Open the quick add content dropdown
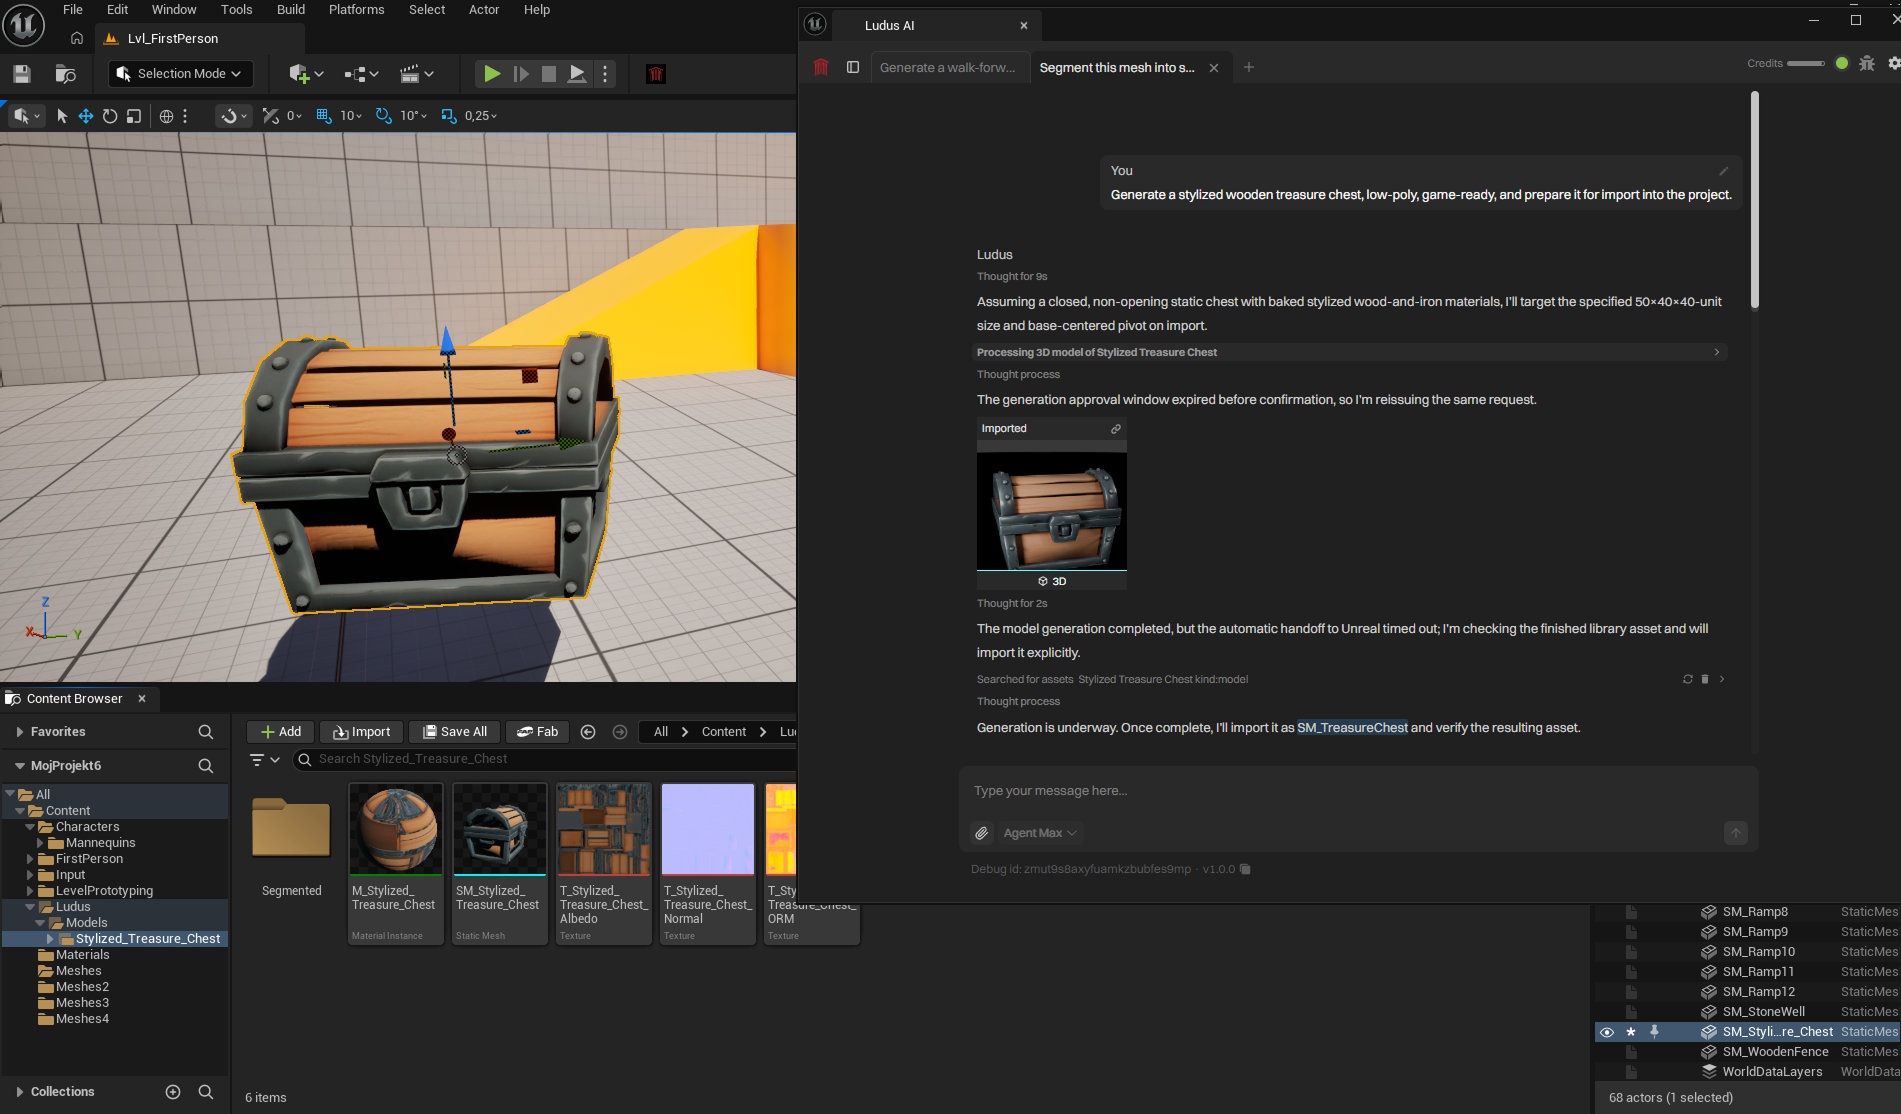Image resolution: width=1901 pixels, height=1114 pixels. click(x=306, y=74)
